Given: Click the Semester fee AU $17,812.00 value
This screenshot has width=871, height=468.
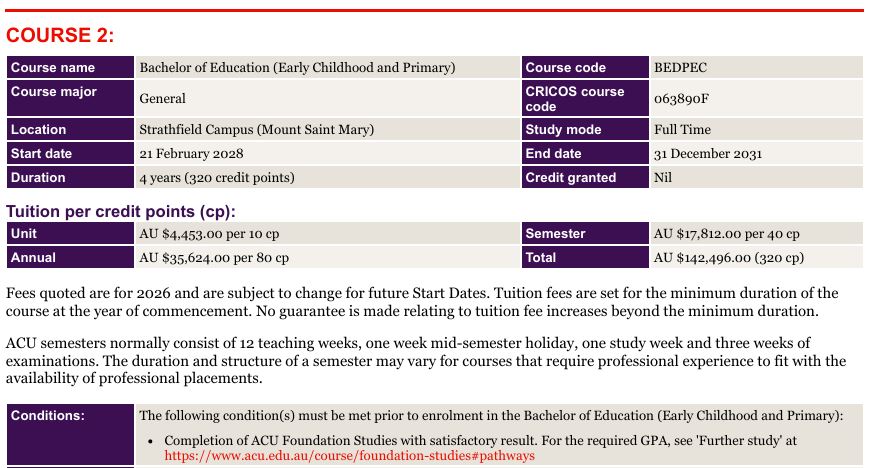Looking at the screenshot, I should point(727,234).
